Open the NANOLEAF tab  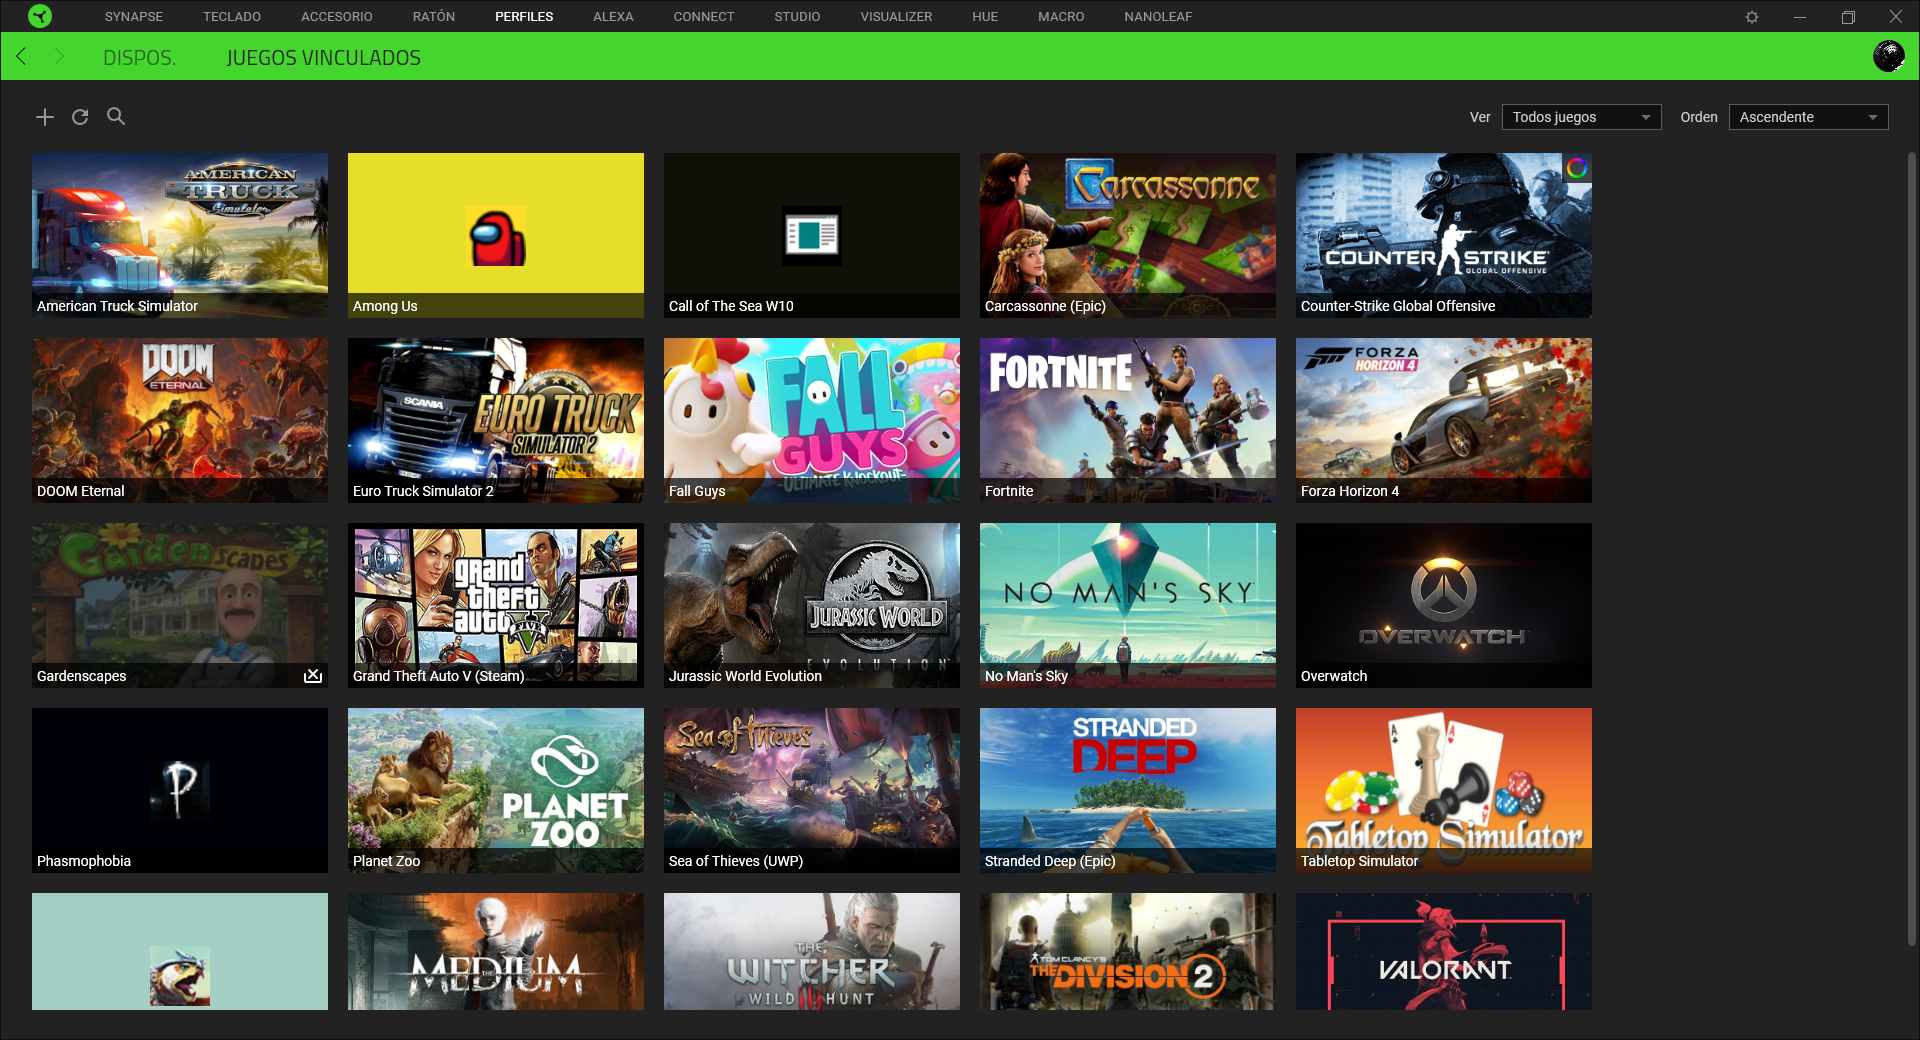point(1158,17)
